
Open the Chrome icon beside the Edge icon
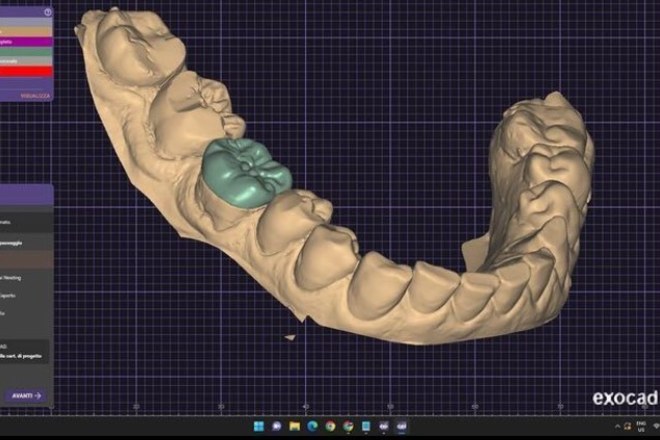(x=330, y=427)
